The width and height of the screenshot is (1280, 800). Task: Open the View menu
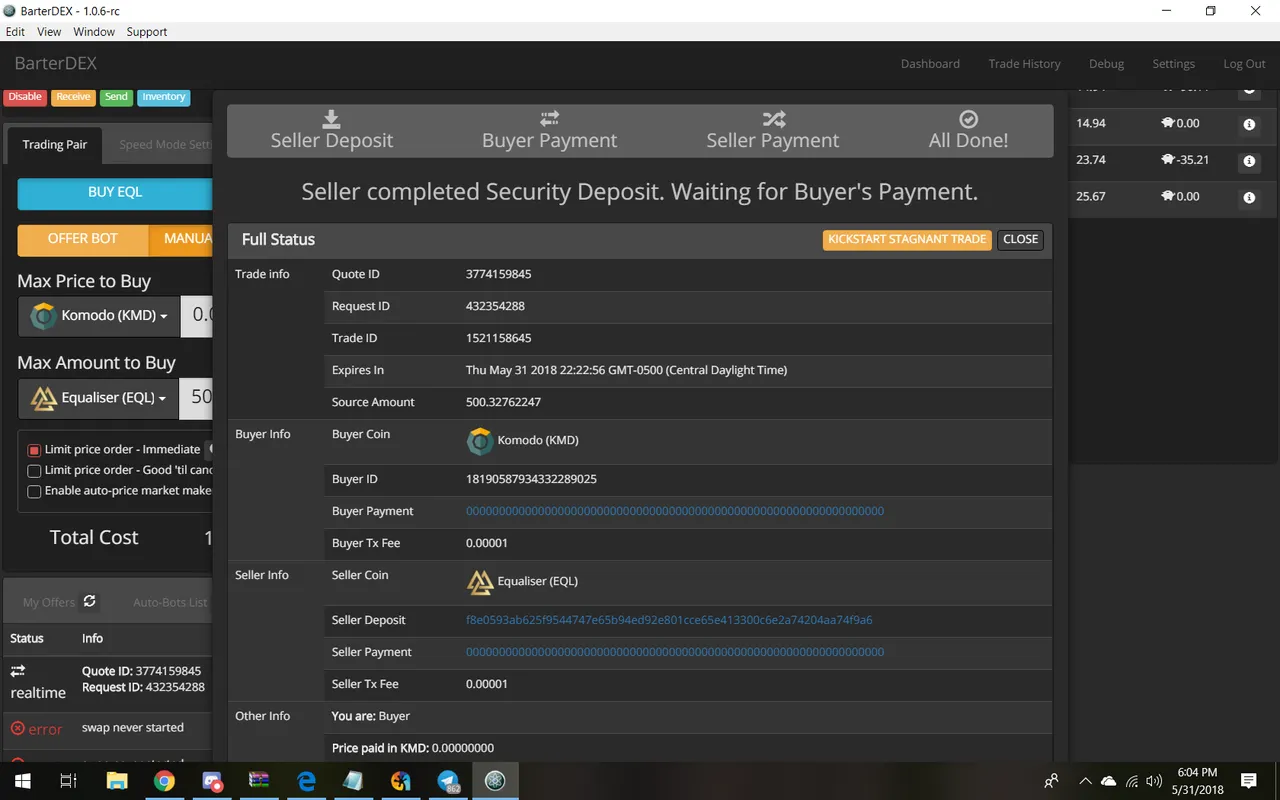(x=49, y=32)
